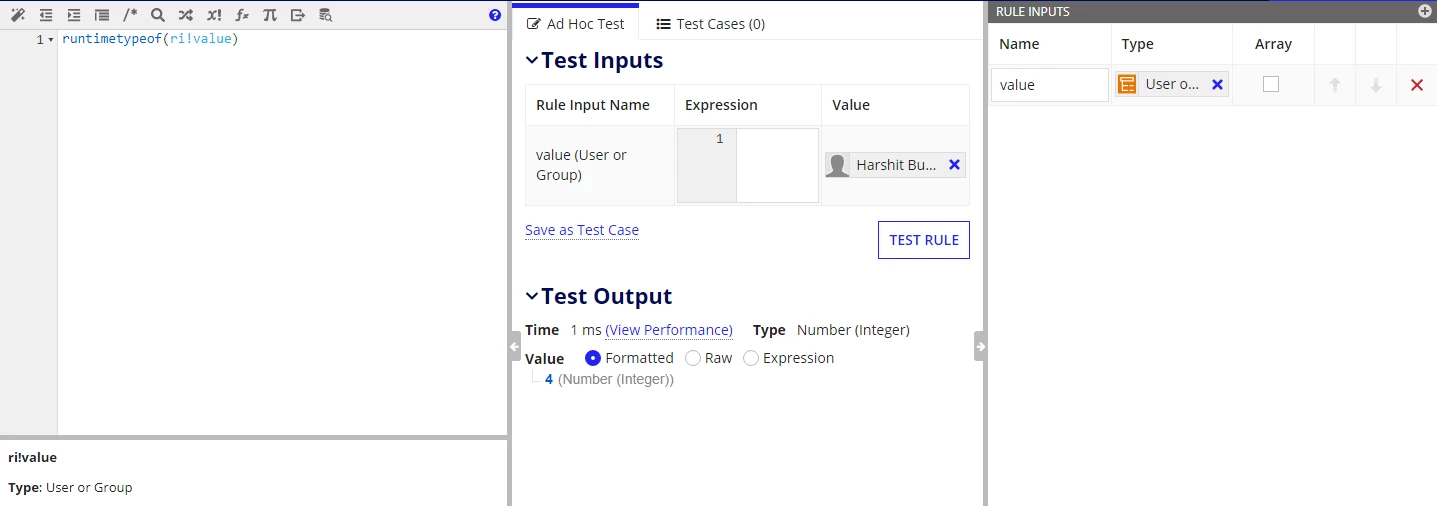This screenshot has width=1437, height=506.
Task: Click the auto-indent lines toolbar icon
Action: point(102,15)
